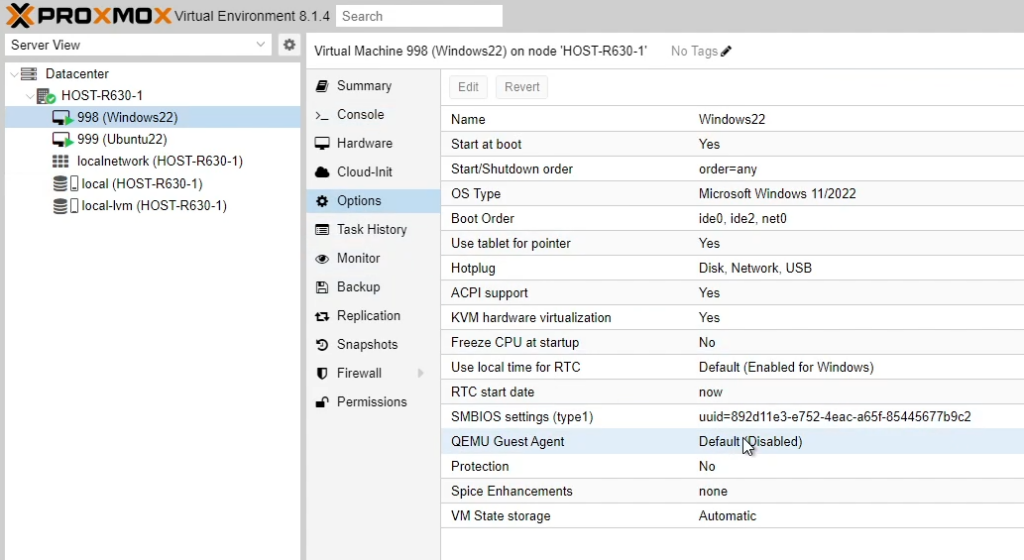Click the search input field
This screenshot has width=1024, height=560.
[419, 16]
